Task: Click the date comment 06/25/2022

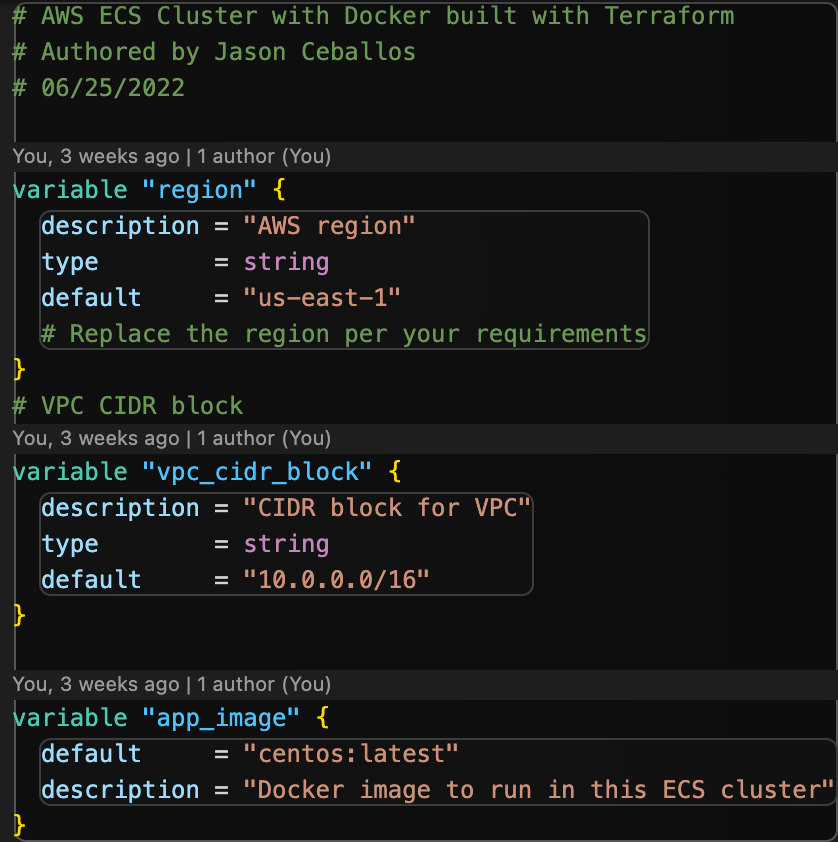Action: point(99,88)
